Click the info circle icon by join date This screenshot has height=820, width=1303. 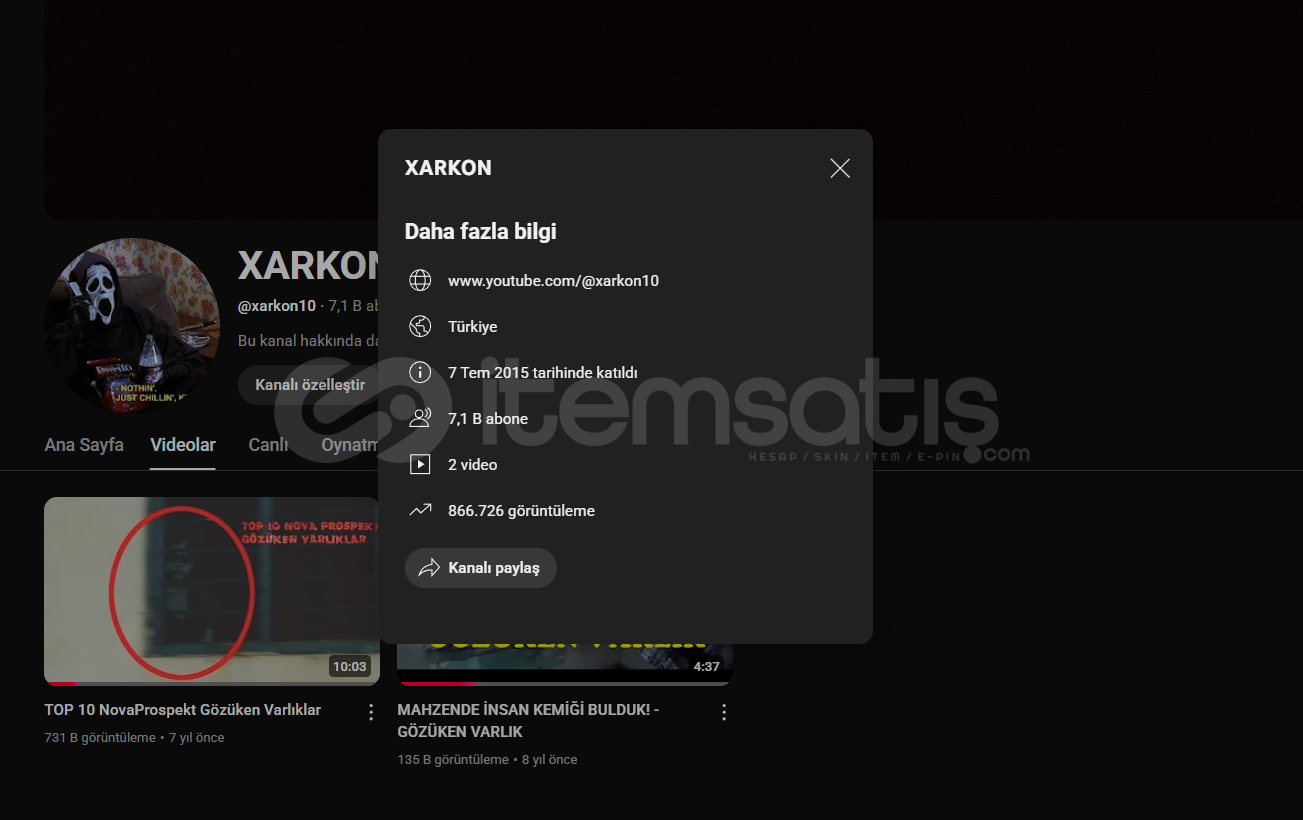coord(420,373)
